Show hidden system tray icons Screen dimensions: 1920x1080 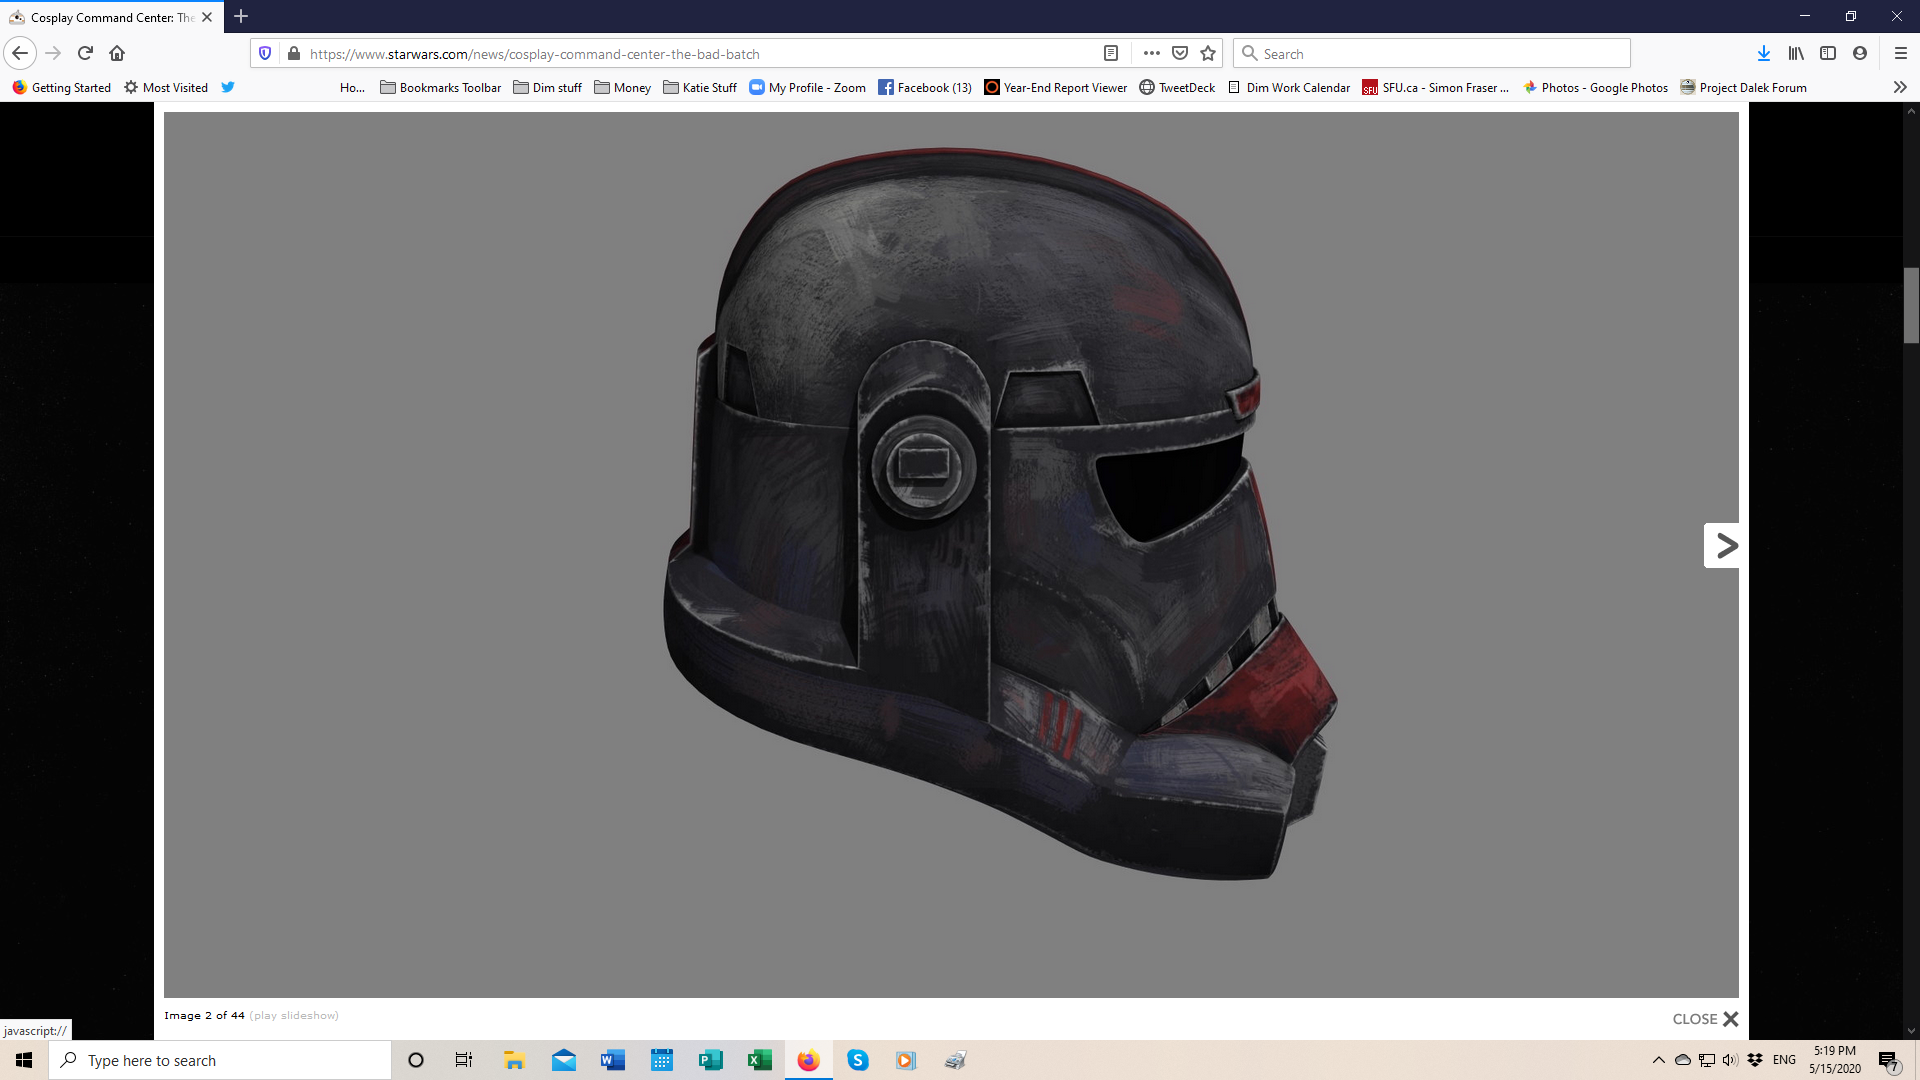(x=1659, y=1060)
